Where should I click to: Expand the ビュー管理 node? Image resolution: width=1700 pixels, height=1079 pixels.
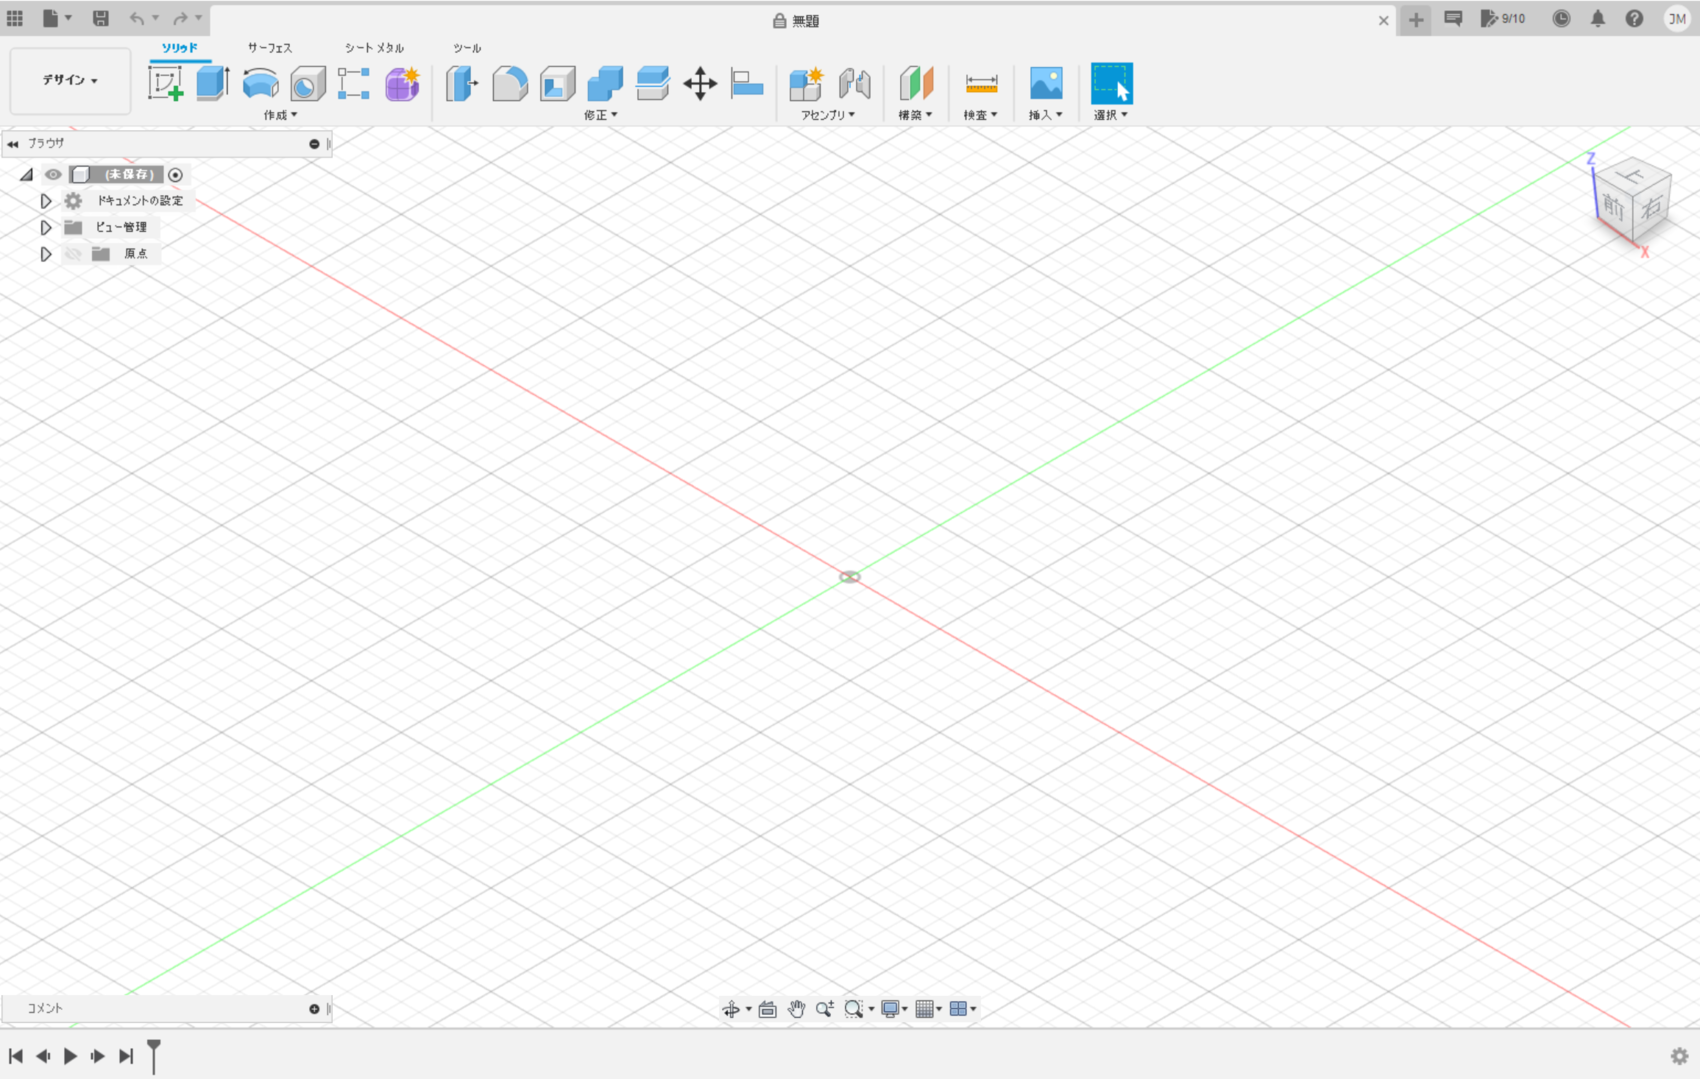45,227
